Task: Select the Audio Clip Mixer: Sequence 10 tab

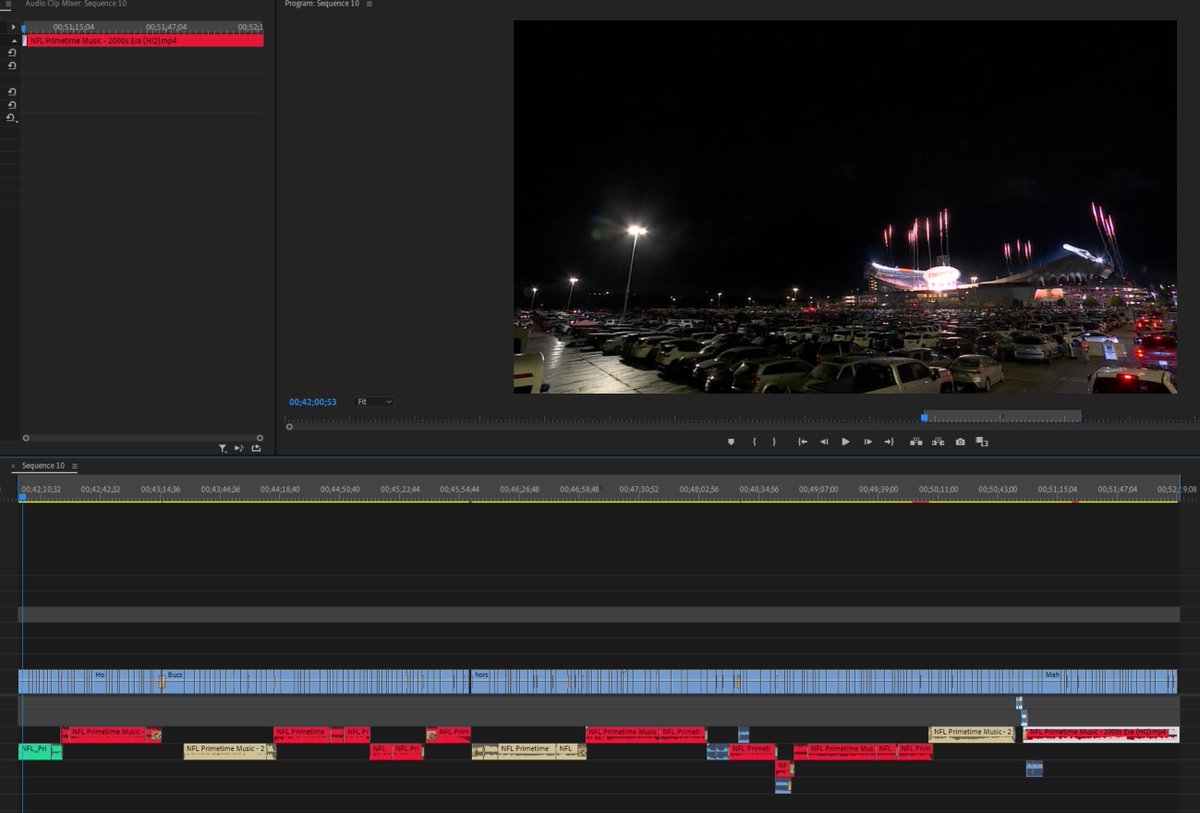Action: pyautogui.click(x=76, y=4)
